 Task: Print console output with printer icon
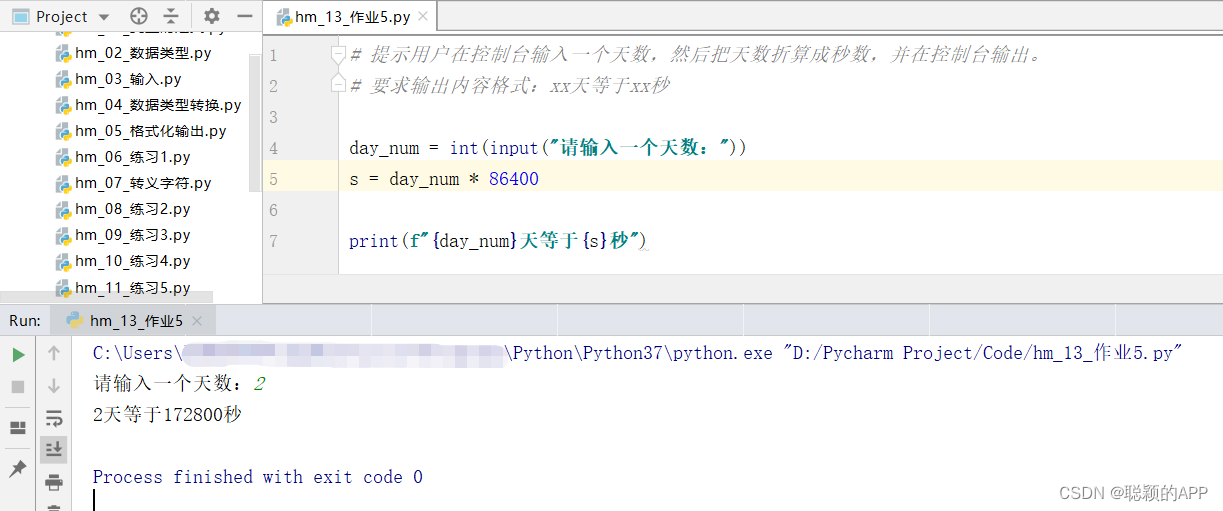tap(54, 483)
